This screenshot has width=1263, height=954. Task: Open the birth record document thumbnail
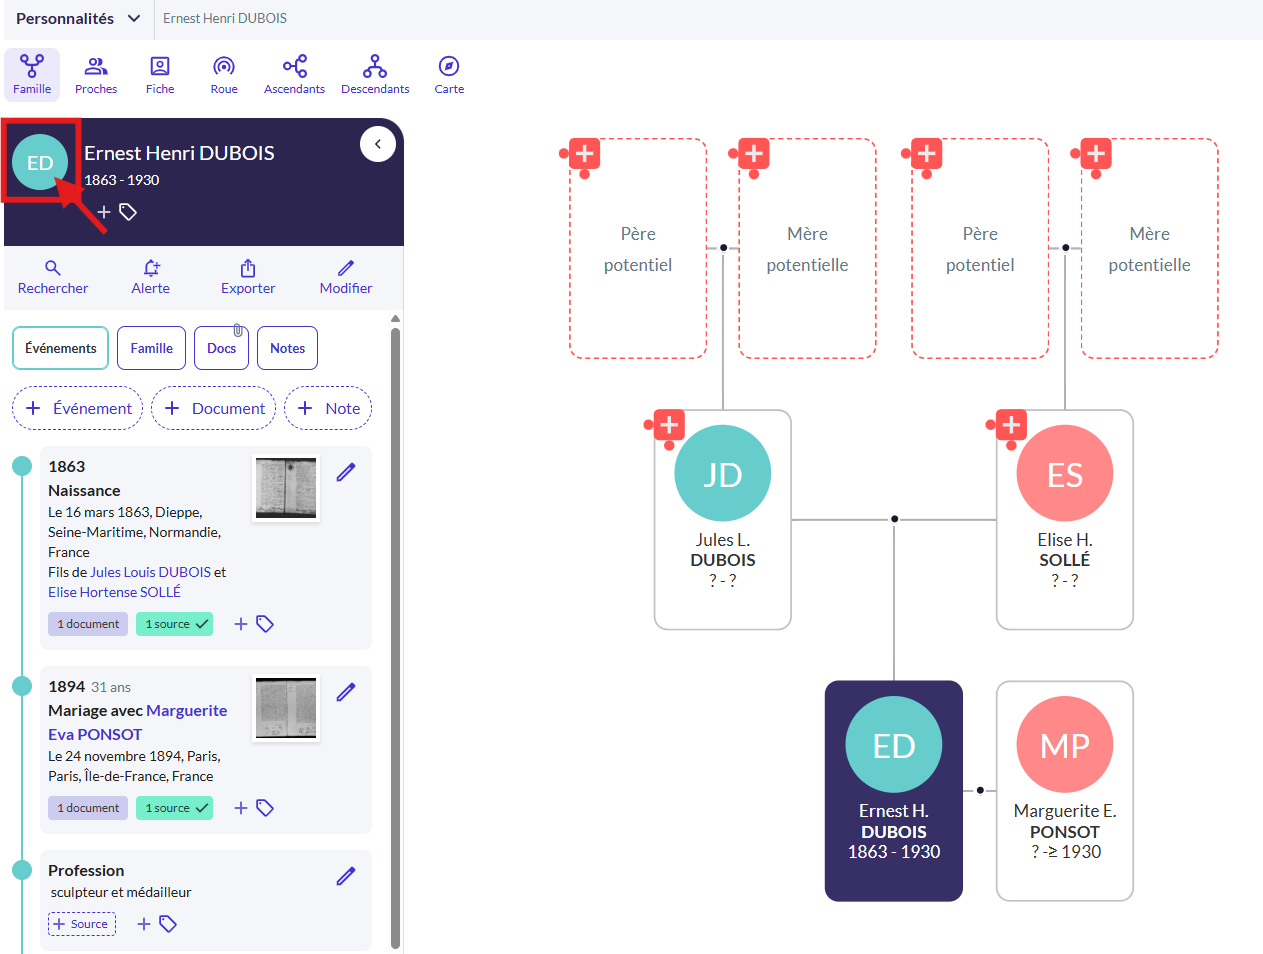coord(286,488)
